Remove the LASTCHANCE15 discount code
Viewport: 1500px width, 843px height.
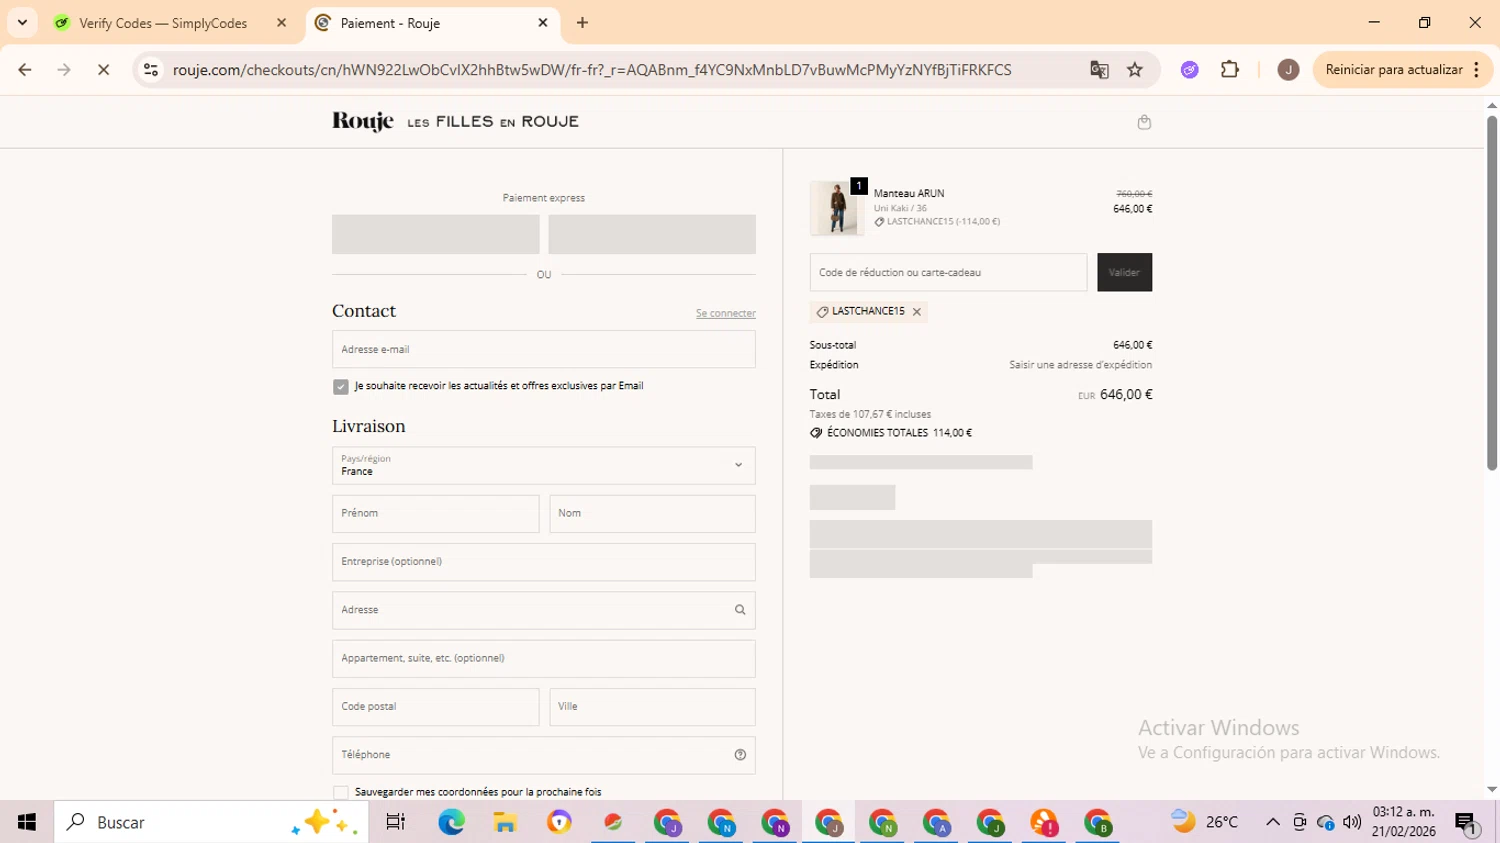pos(916,312)
